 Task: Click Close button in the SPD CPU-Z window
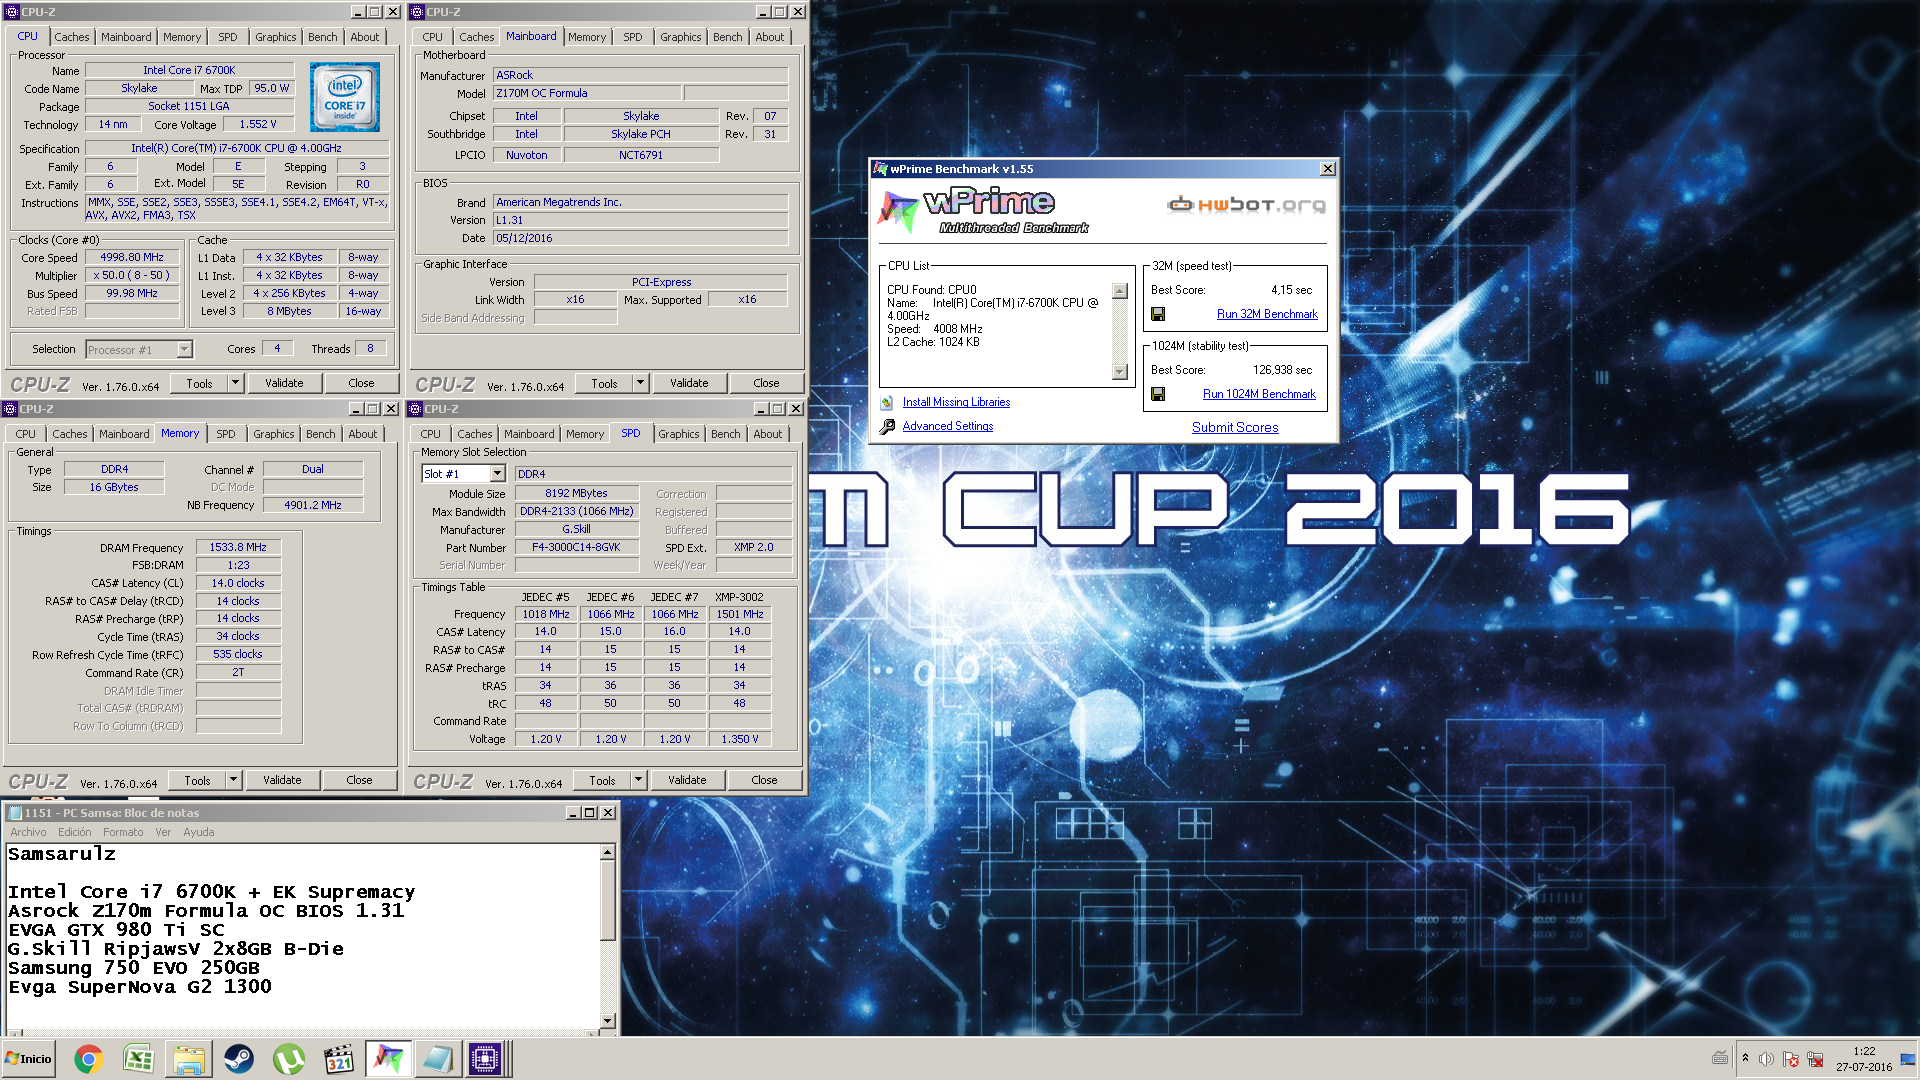tap(764, 780)
